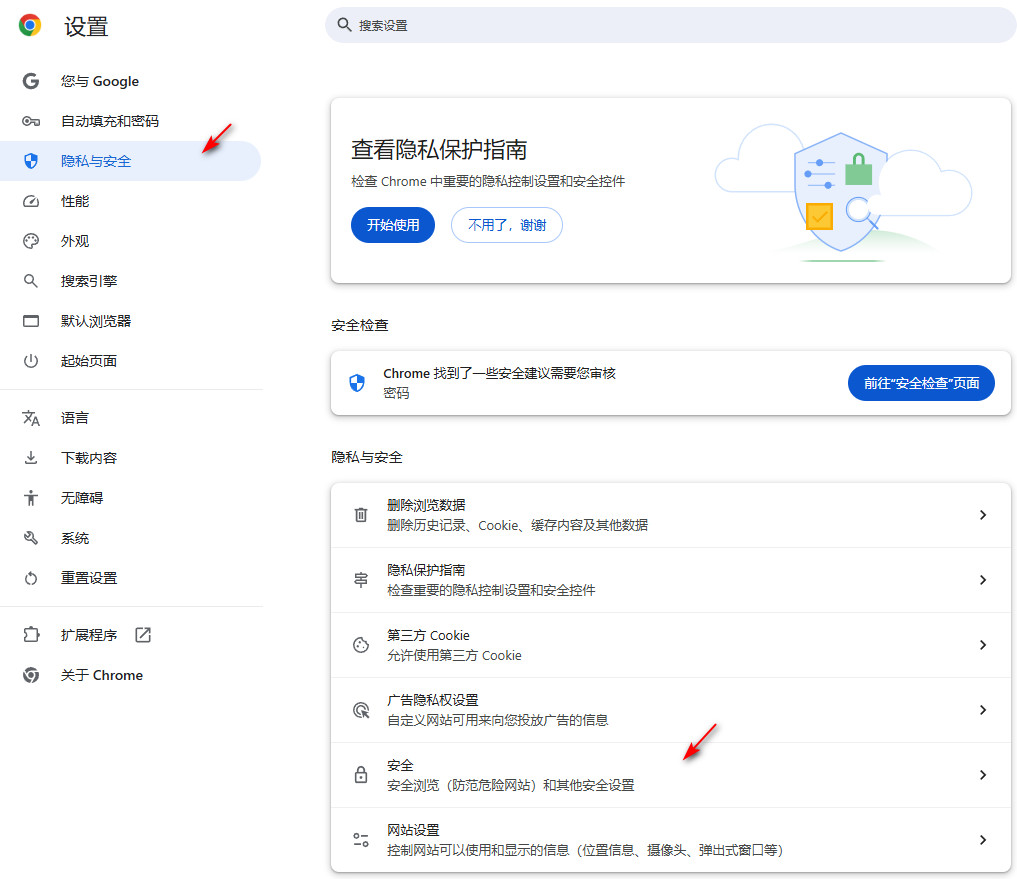Click the sliders icon for 网站设置
The image size is (1017, 879).
click(x=361, y=839)
